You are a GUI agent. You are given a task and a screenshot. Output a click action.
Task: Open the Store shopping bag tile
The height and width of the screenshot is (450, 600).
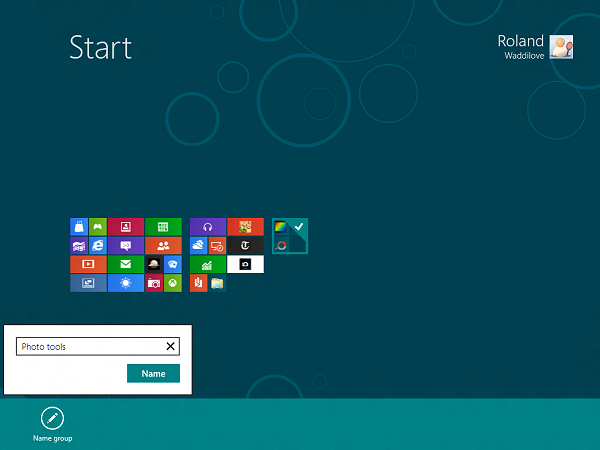pos(79,227)
